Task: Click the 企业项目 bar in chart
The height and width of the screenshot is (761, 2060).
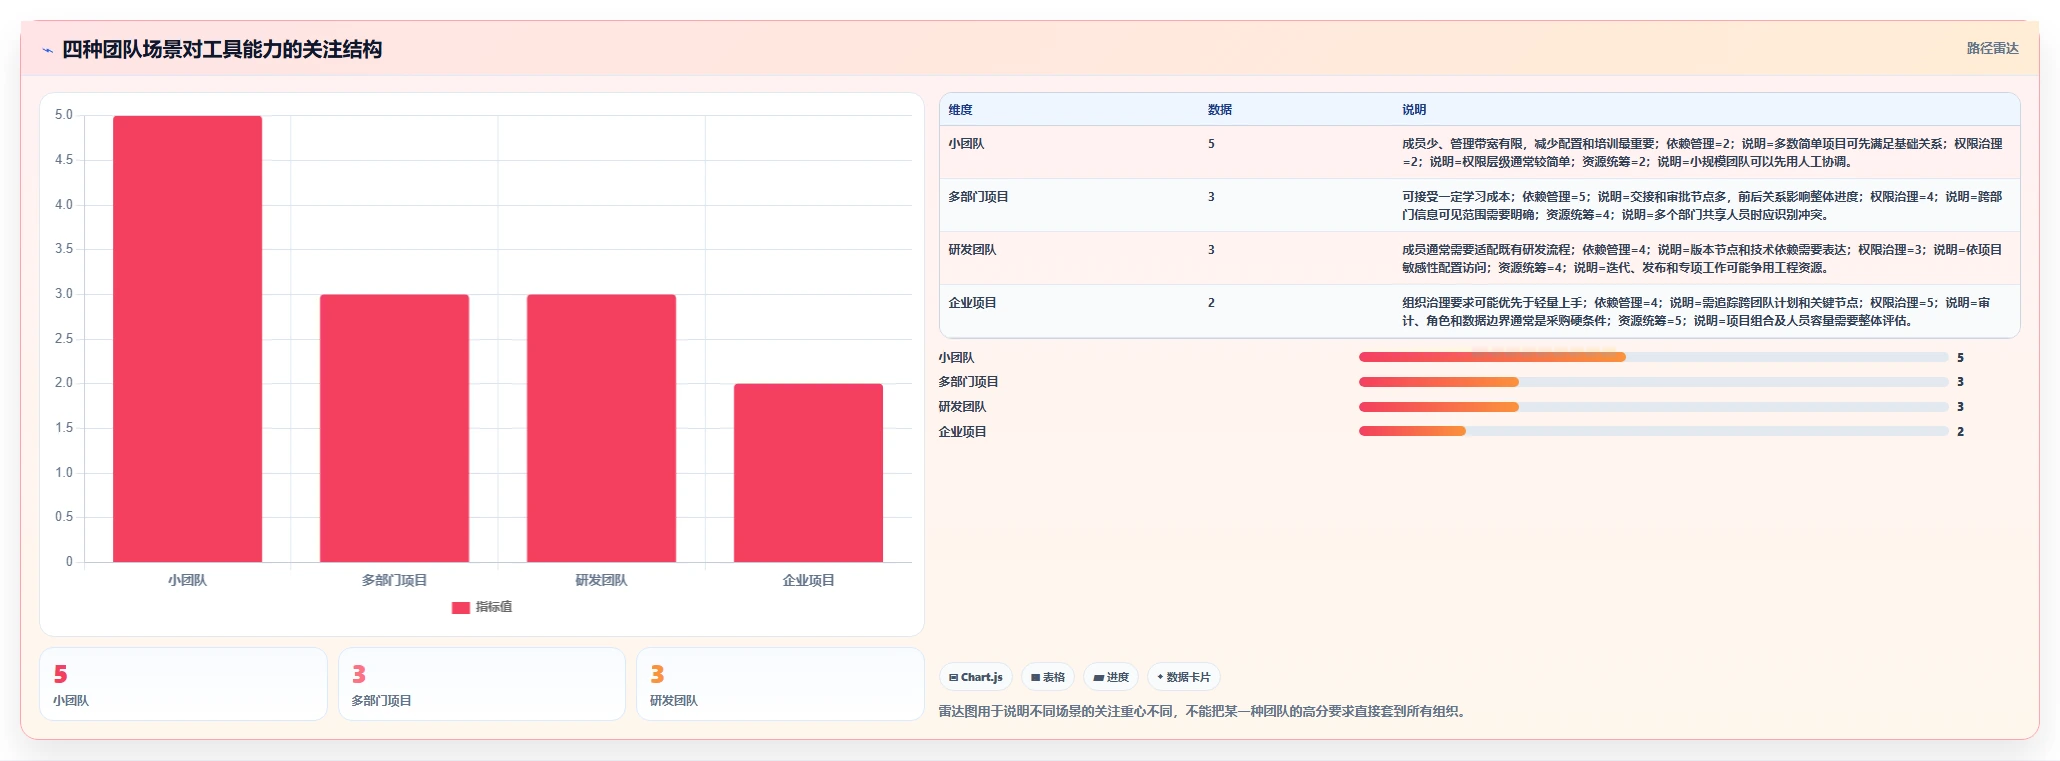Action: (809, 473)
